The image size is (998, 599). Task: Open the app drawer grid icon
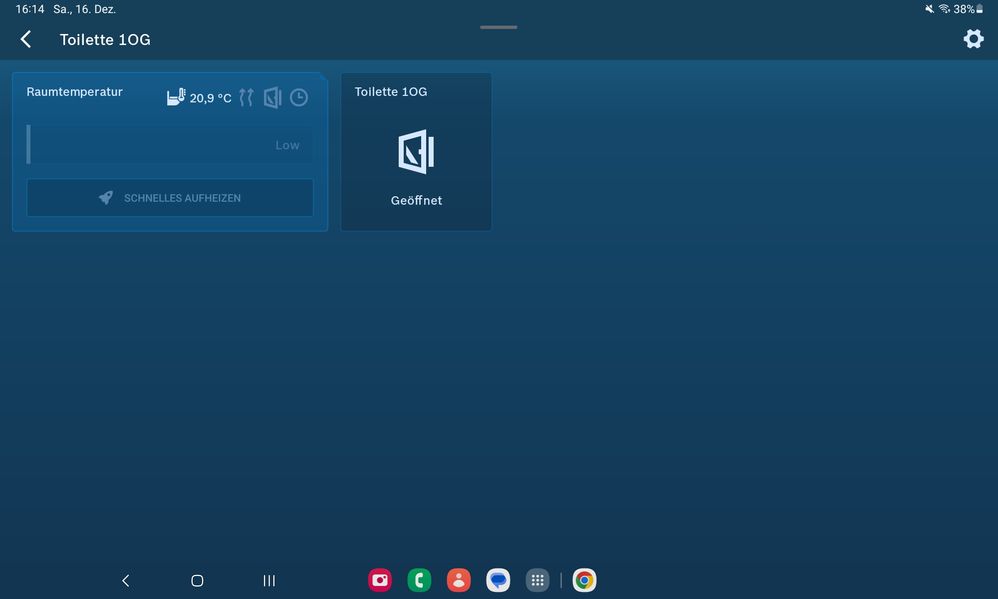(x=537, y=580)
